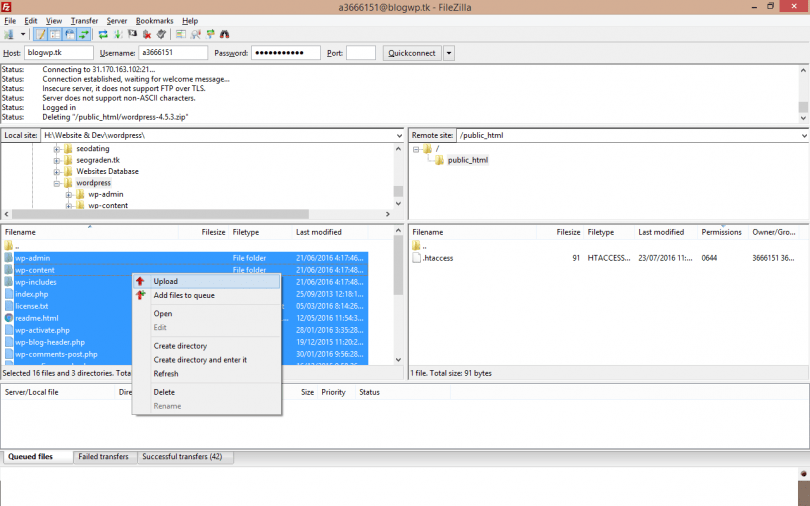The image size is (810, 506).
Task: Reconnect to the last server via the toolbar icon
Action: 161,34
